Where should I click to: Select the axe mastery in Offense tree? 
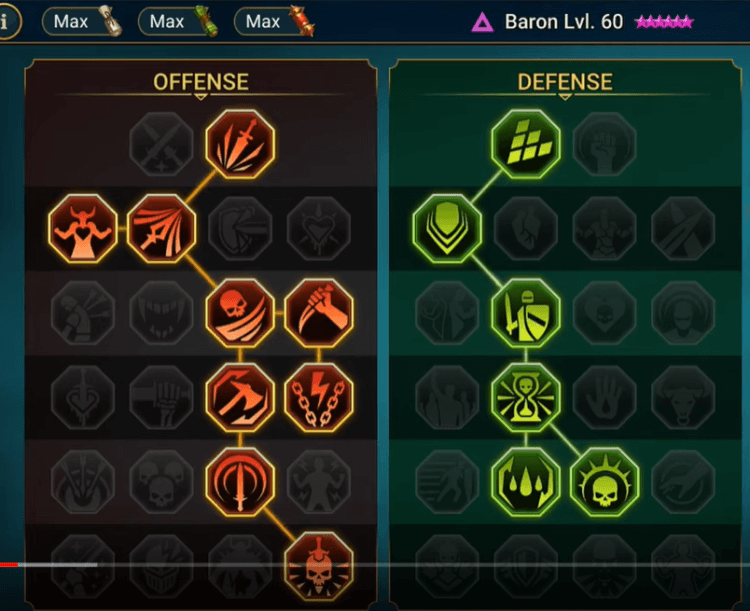point(240,398)
